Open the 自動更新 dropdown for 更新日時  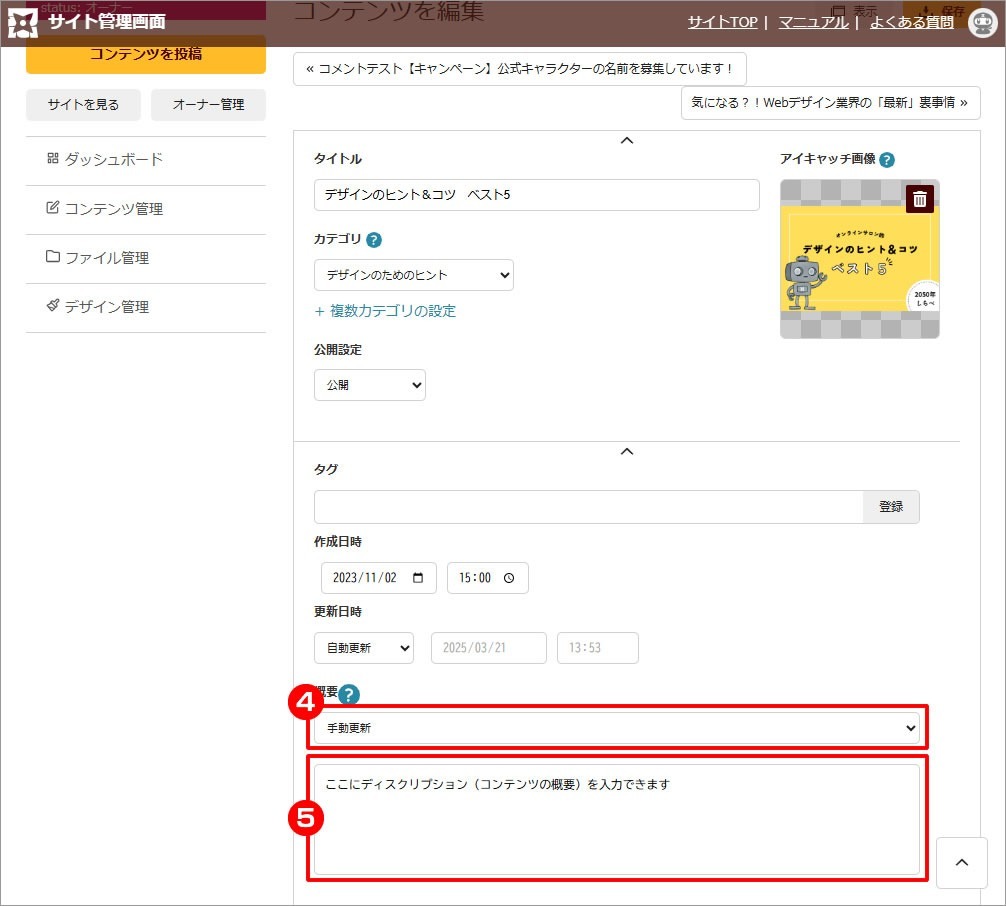click(363, 648)
